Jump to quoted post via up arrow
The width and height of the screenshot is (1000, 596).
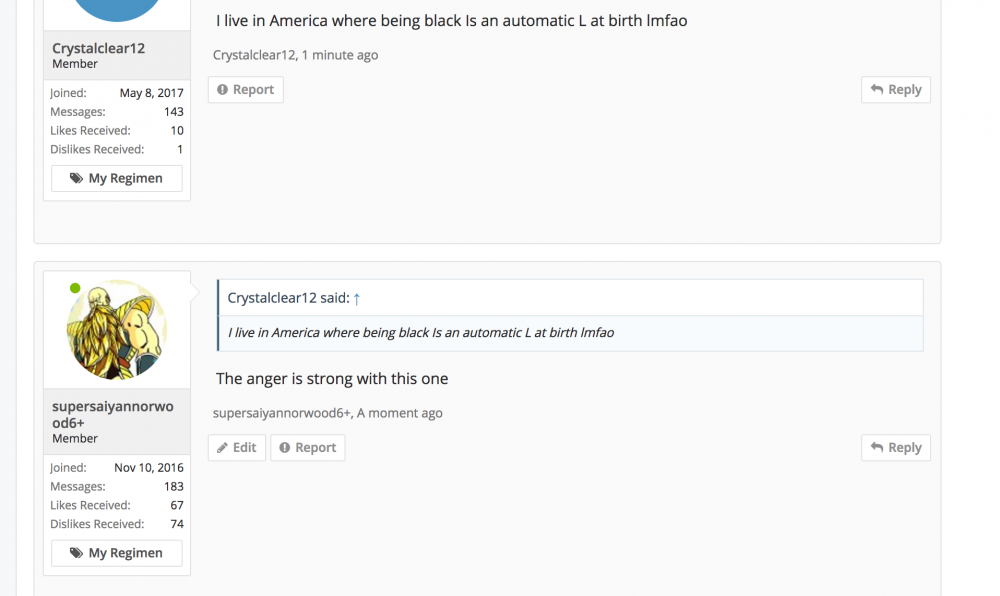[357, 298]
